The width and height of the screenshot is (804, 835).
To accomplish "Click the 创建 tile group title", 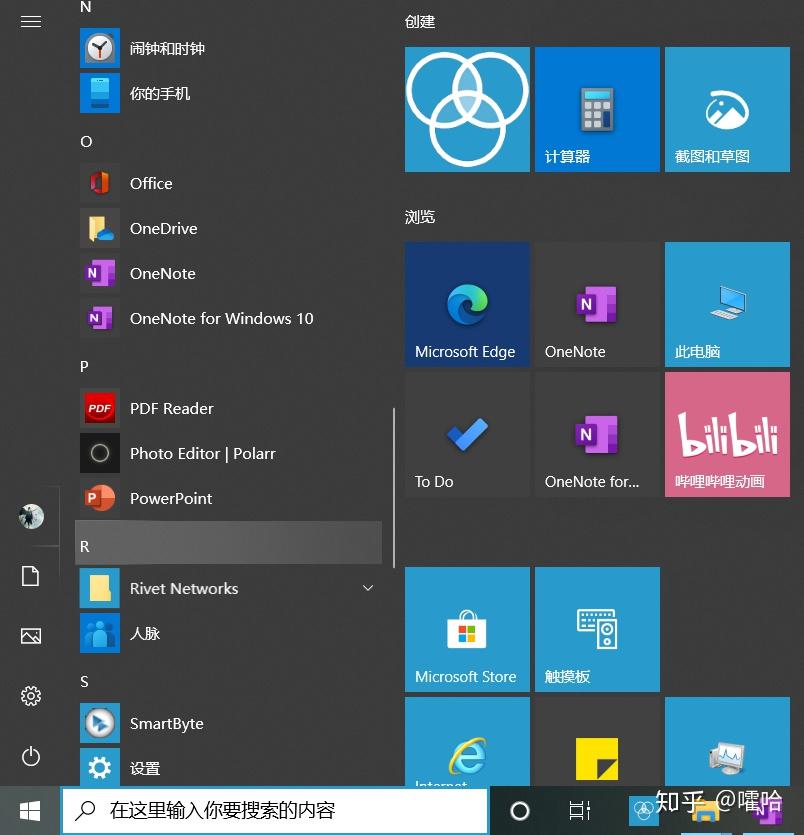I will 420,21.
